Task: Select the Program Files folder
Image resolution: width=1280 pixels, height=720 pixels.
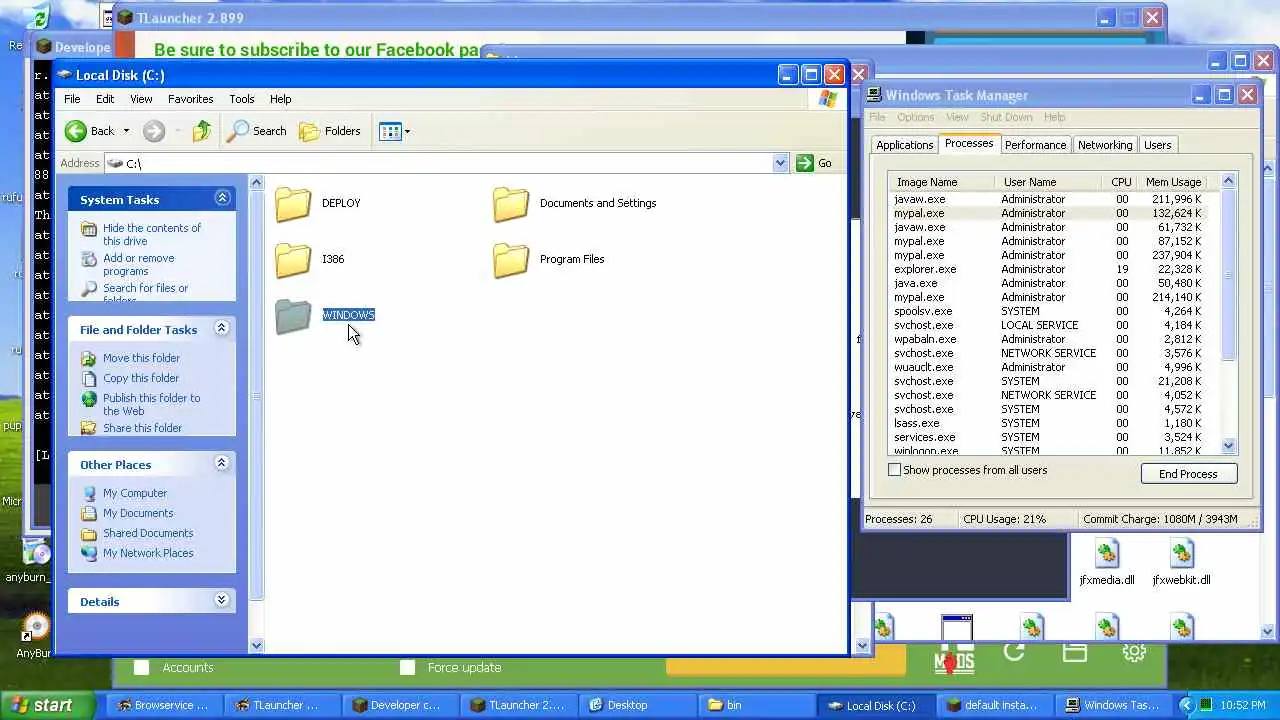Action: (x=549, y=259)
